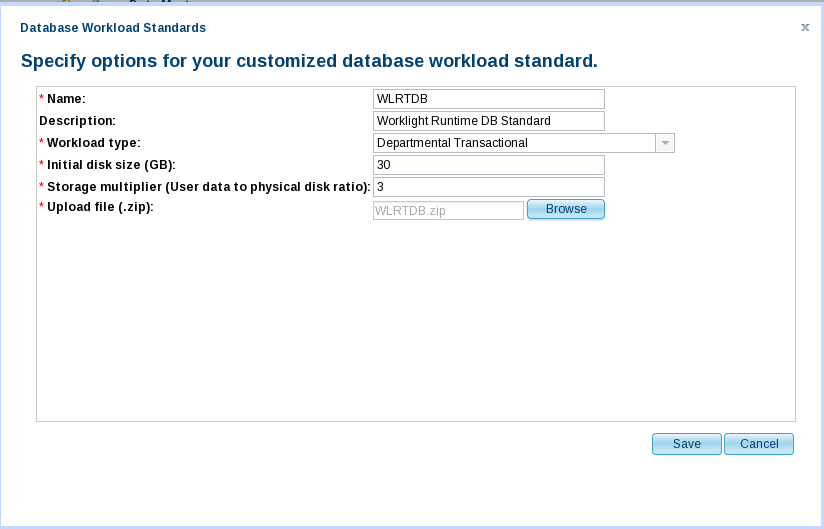Click into the Description text field

[x=489, y=121]
